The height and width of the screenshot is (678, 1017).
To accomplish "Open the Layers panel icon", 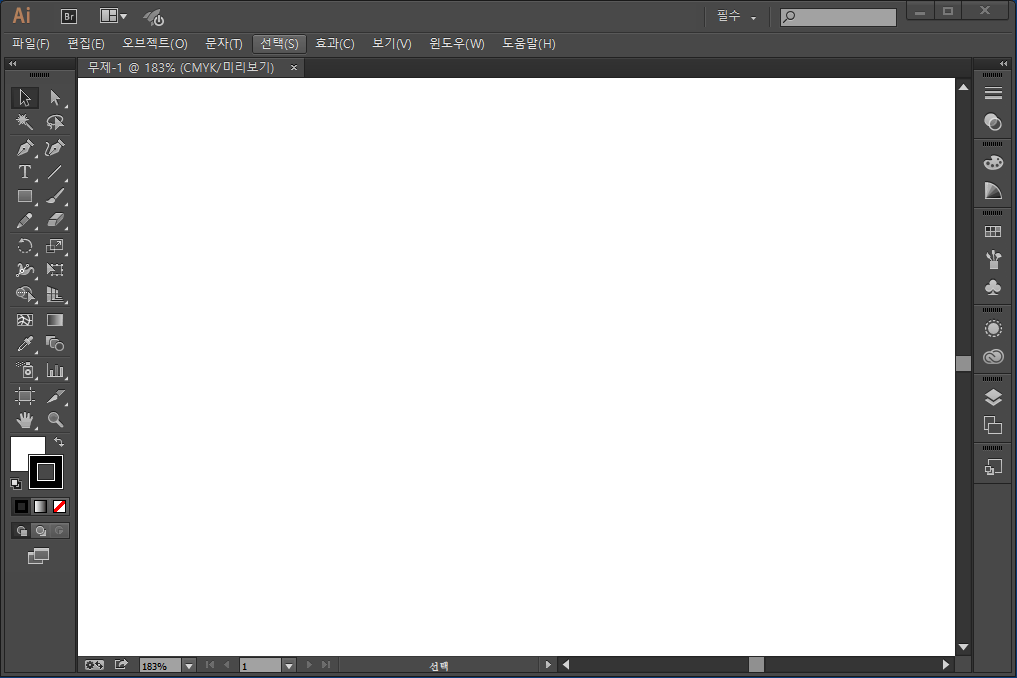I will [993, 398].
